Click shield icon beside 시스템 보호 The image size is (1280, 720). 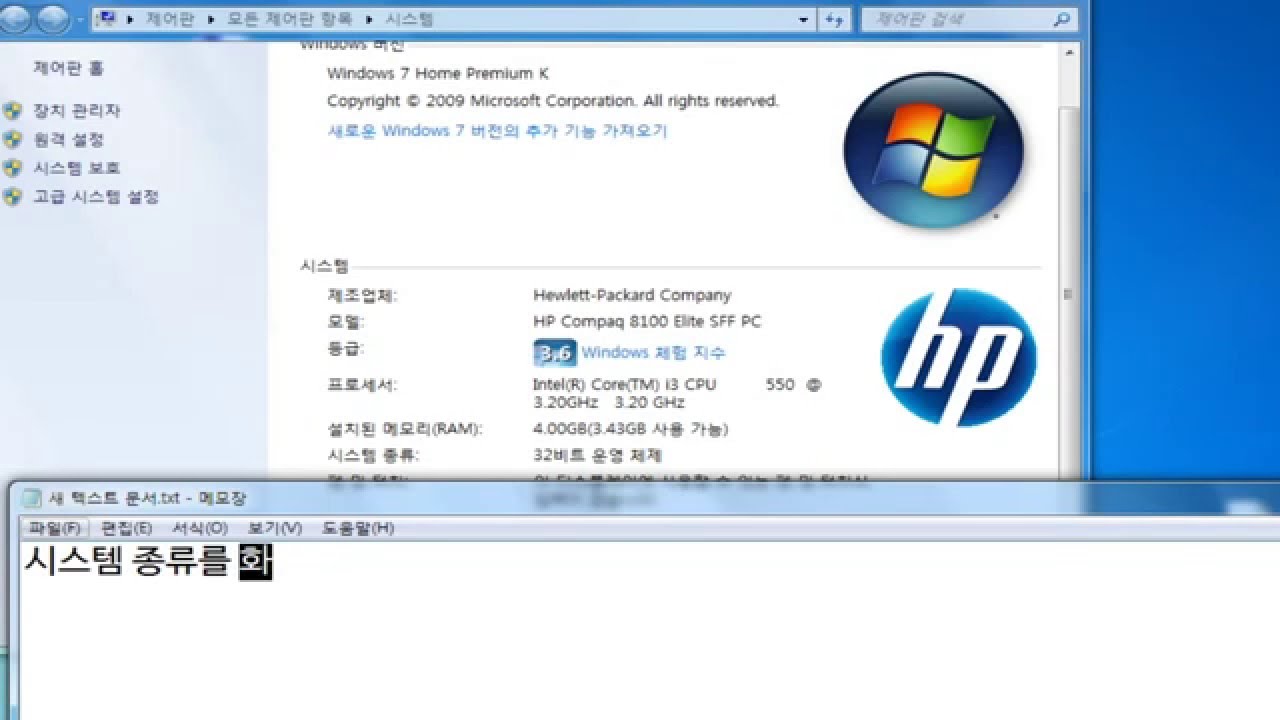[x=13, y=168]
